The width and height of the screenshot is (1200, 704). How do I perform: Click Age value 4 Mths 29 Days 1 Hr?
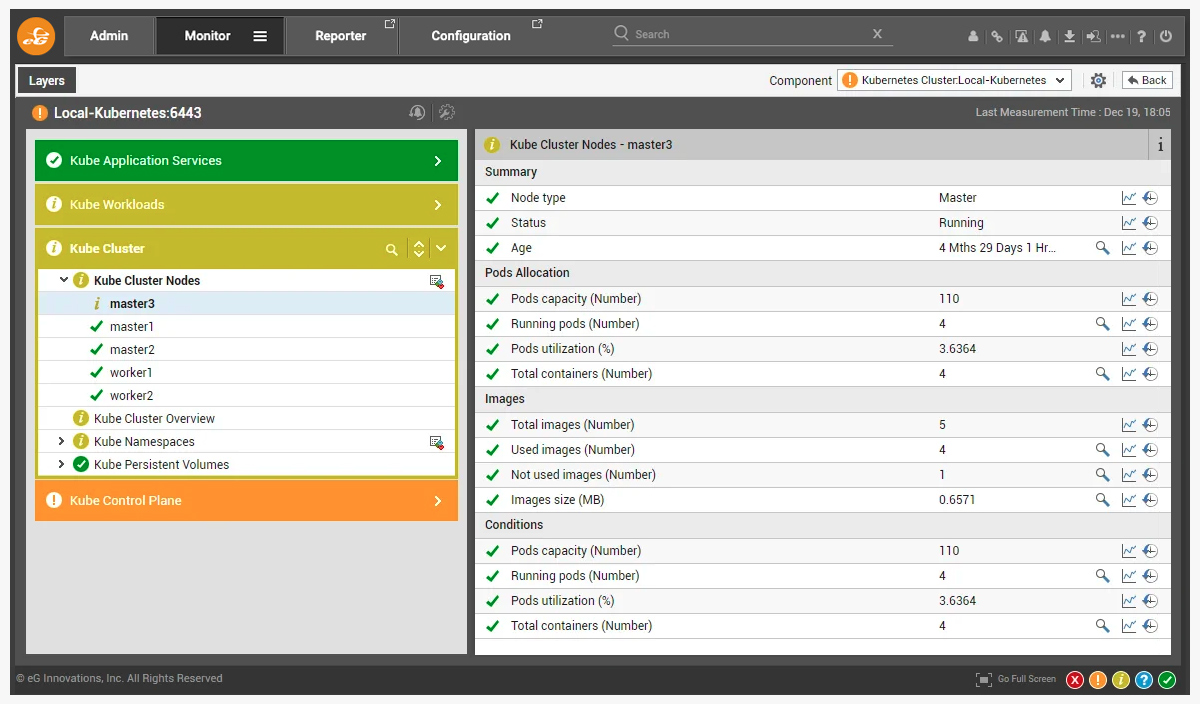pyautogui.click(x=997, y=248)
